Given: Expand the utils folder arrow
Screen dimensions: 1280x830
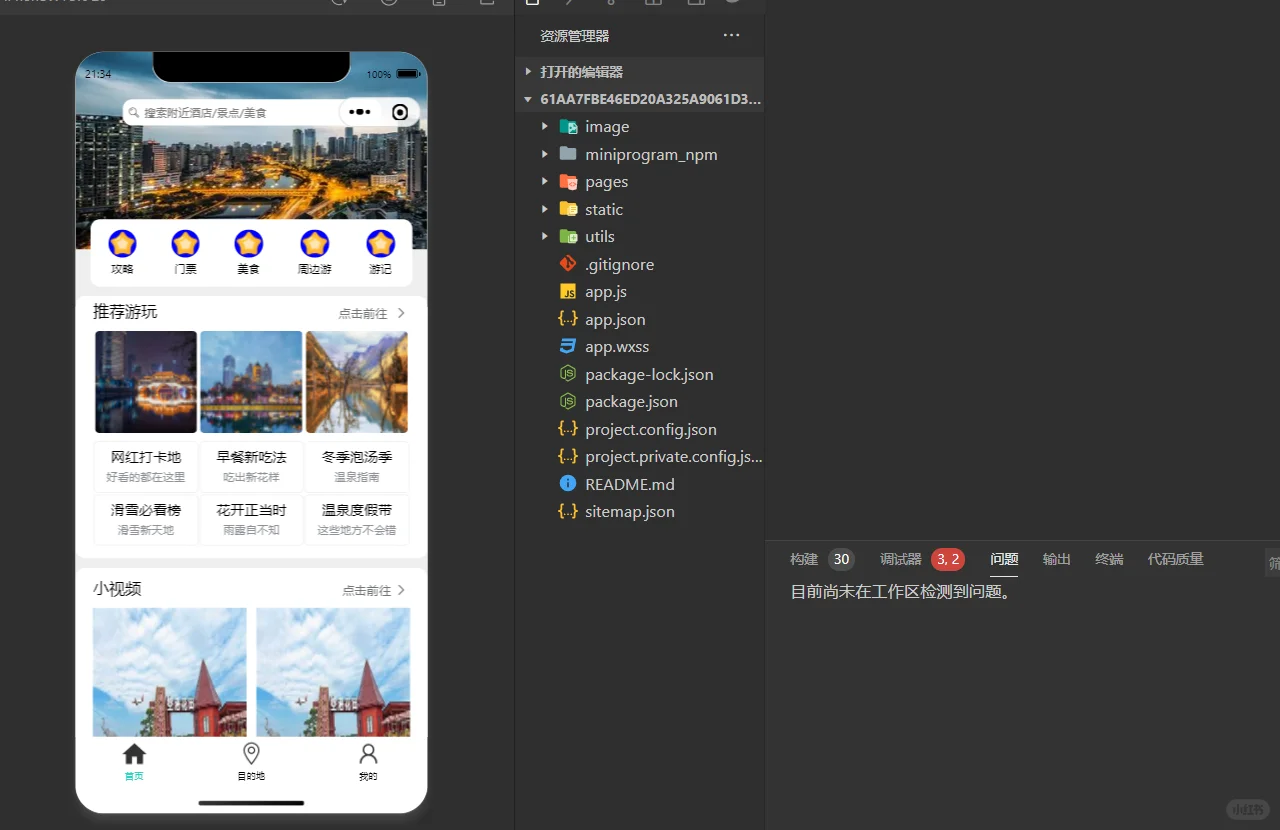Looking at the screenshot, I should (x=544, y=237).
